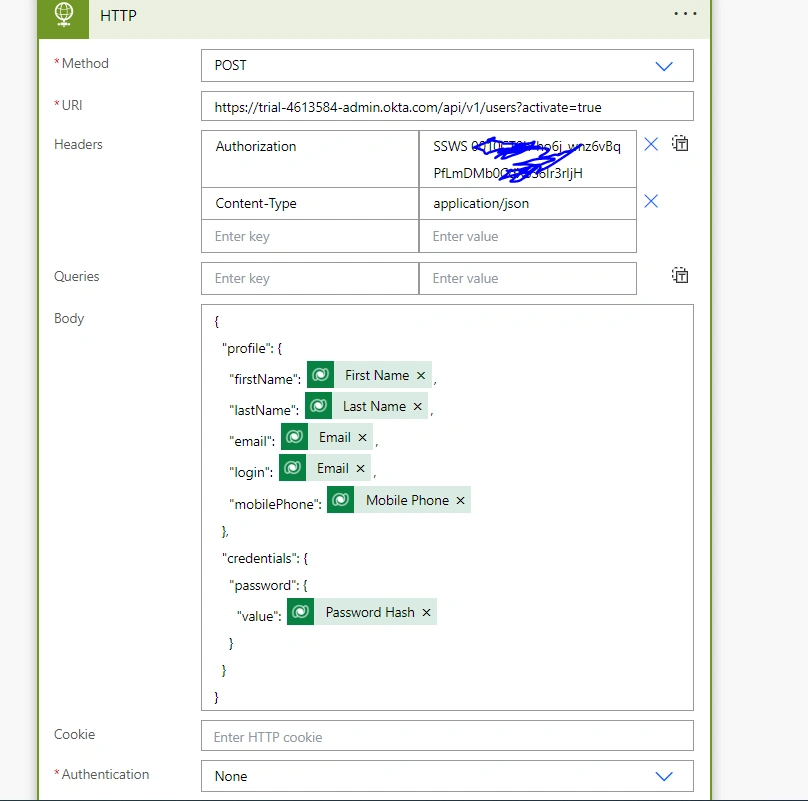Remove the Email token after "login"
This screenshot has width=808, height=801.
[361, 468]
